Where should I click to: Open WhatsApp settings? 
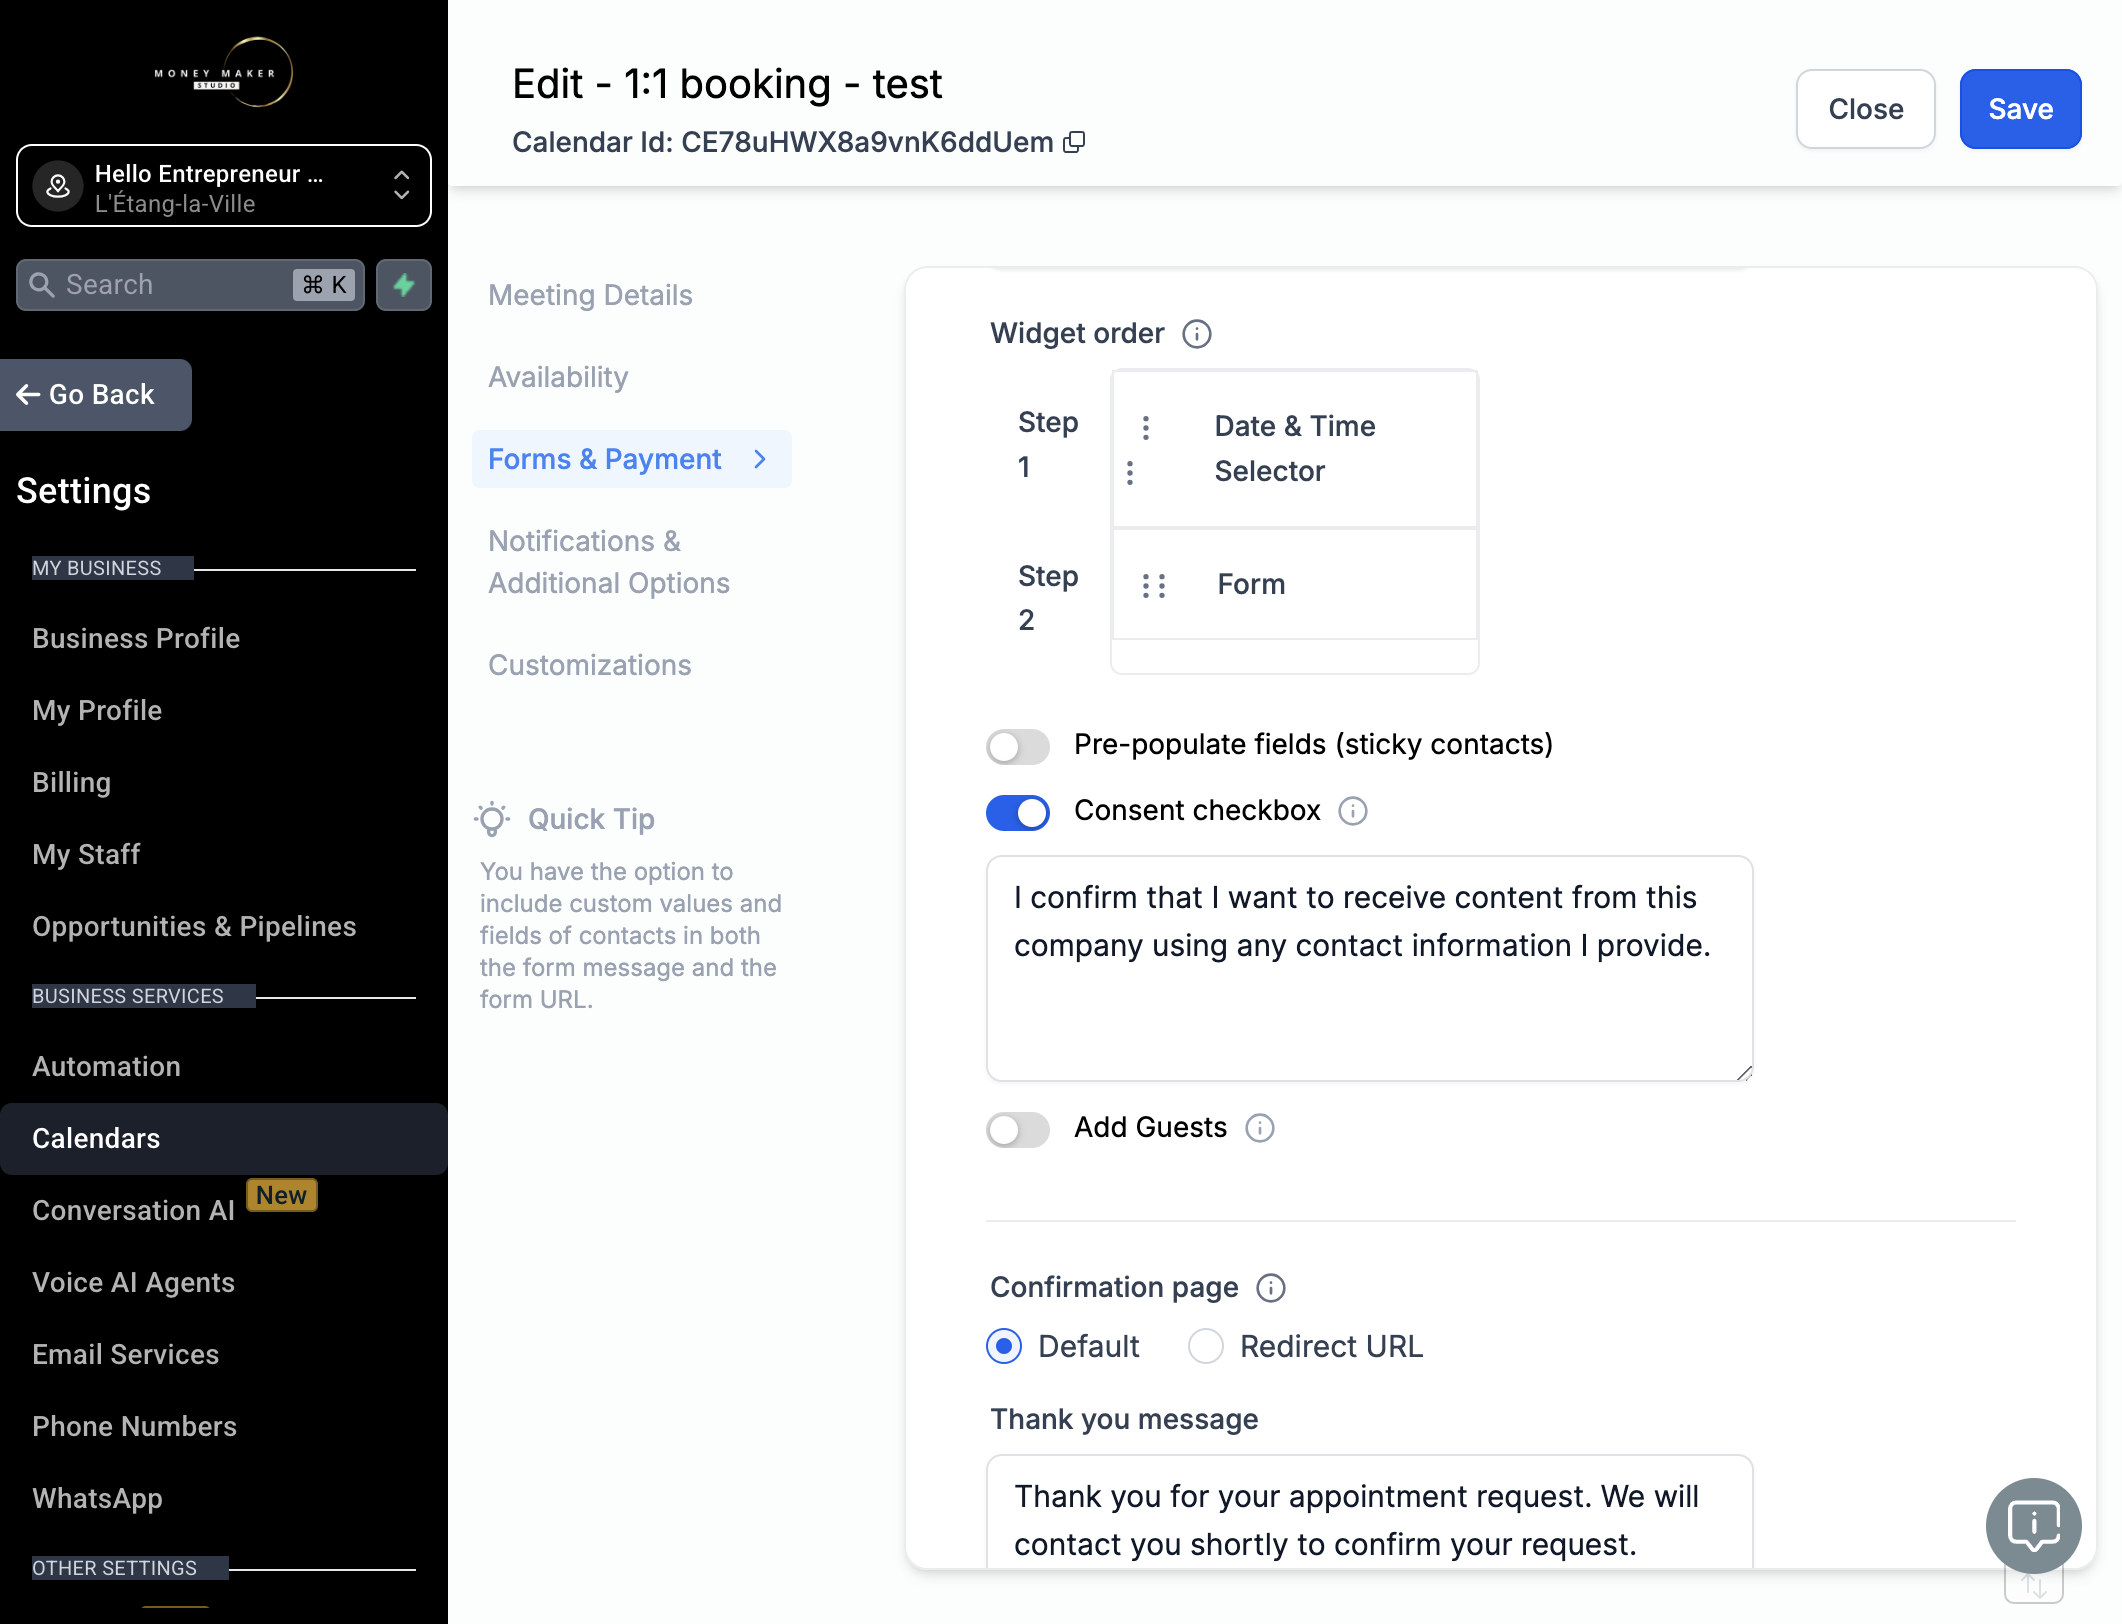(97, 1498)
